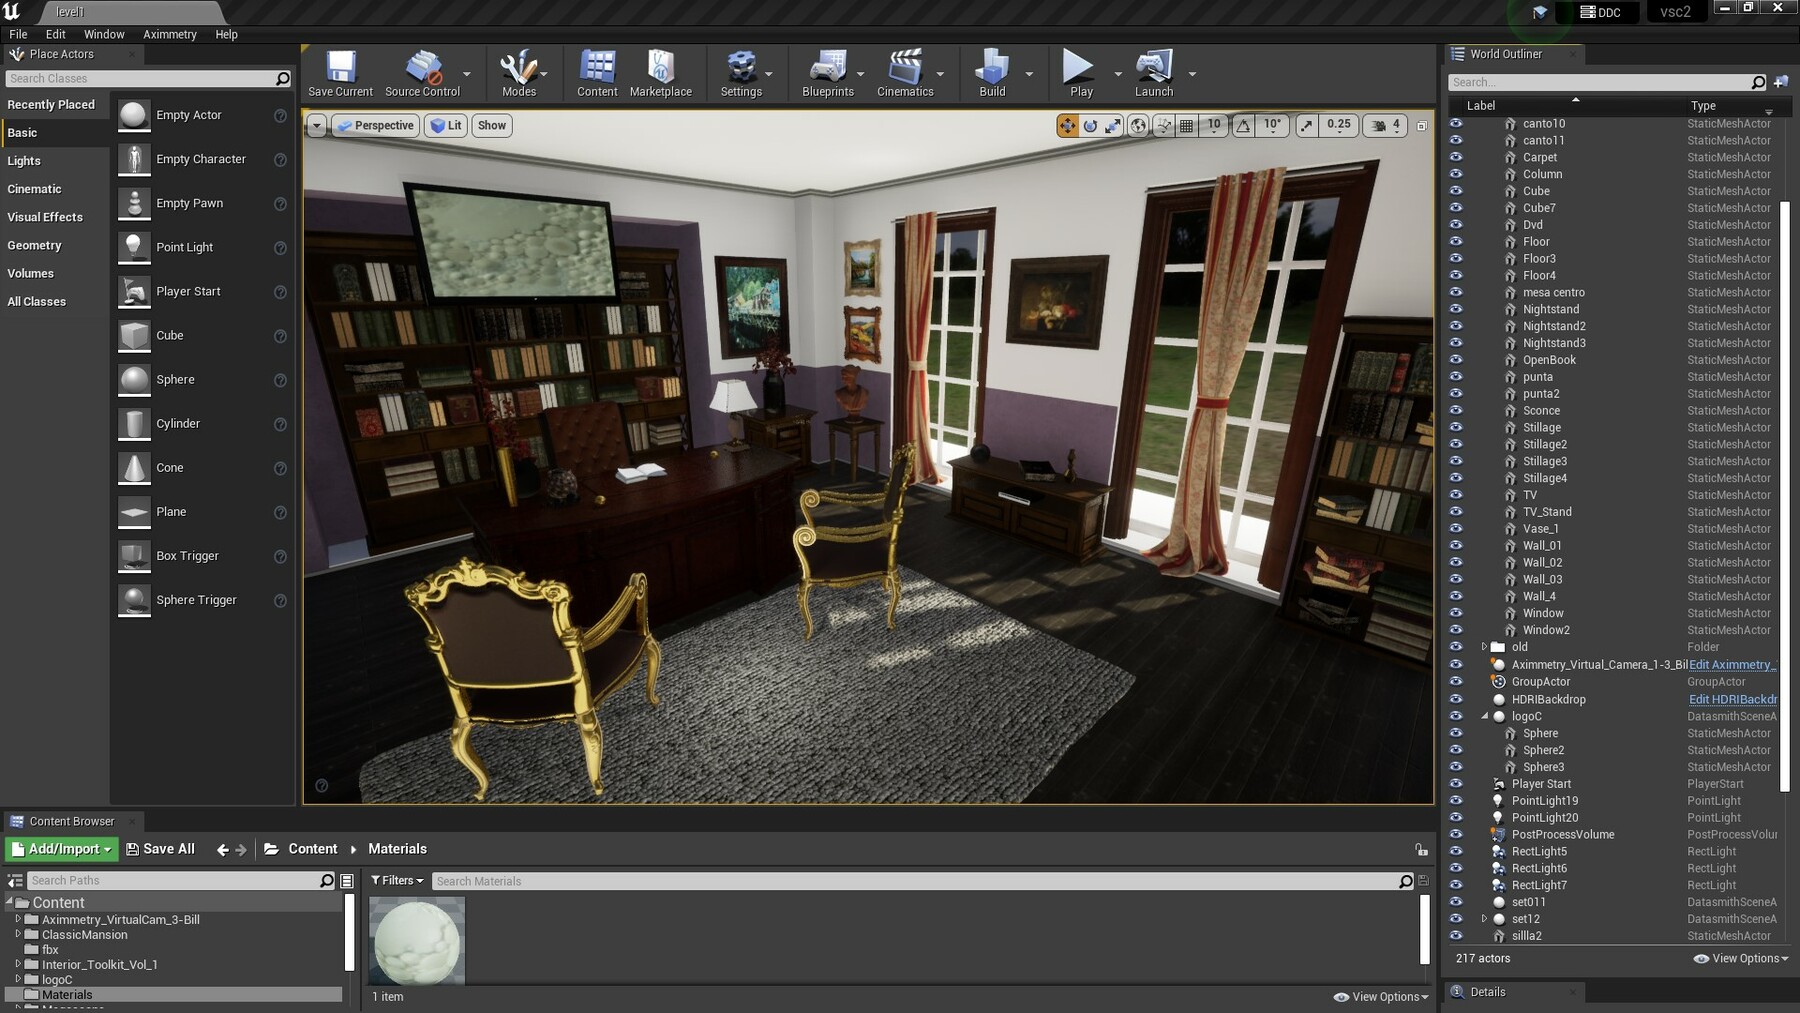The image size is (1800, 1013).
Task: Select the material sphere thumbnail
Action: tap(416, 938)
